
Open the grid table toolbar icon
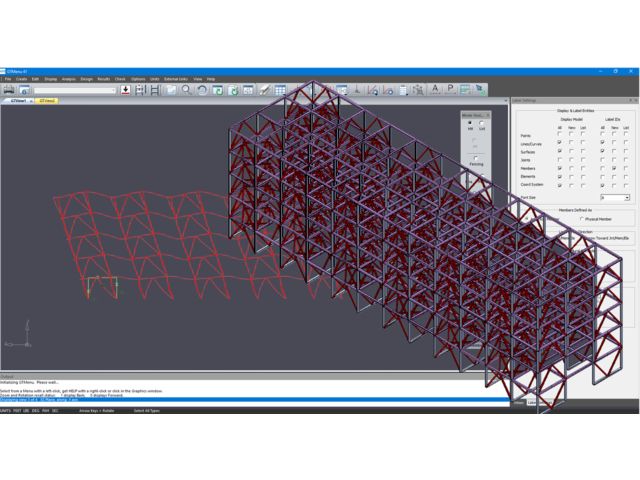click(280, 90)
